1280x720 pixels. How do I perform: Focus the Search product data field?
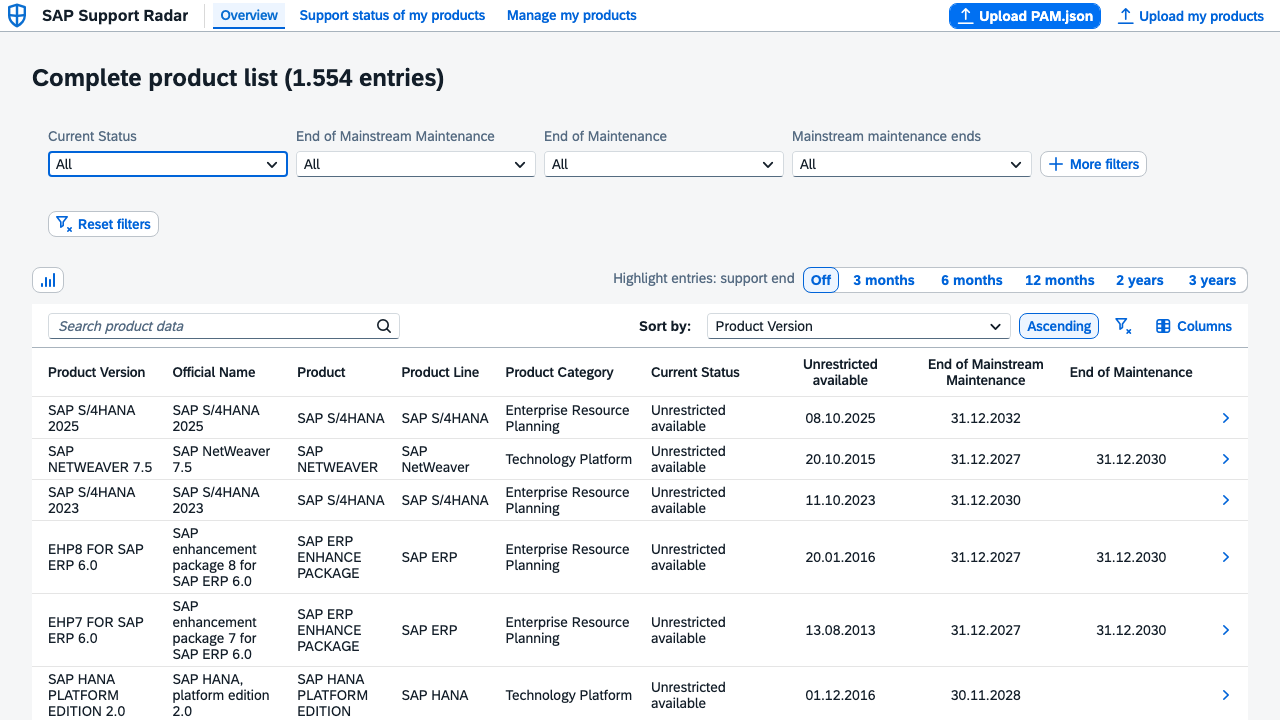tap(224, 326)
